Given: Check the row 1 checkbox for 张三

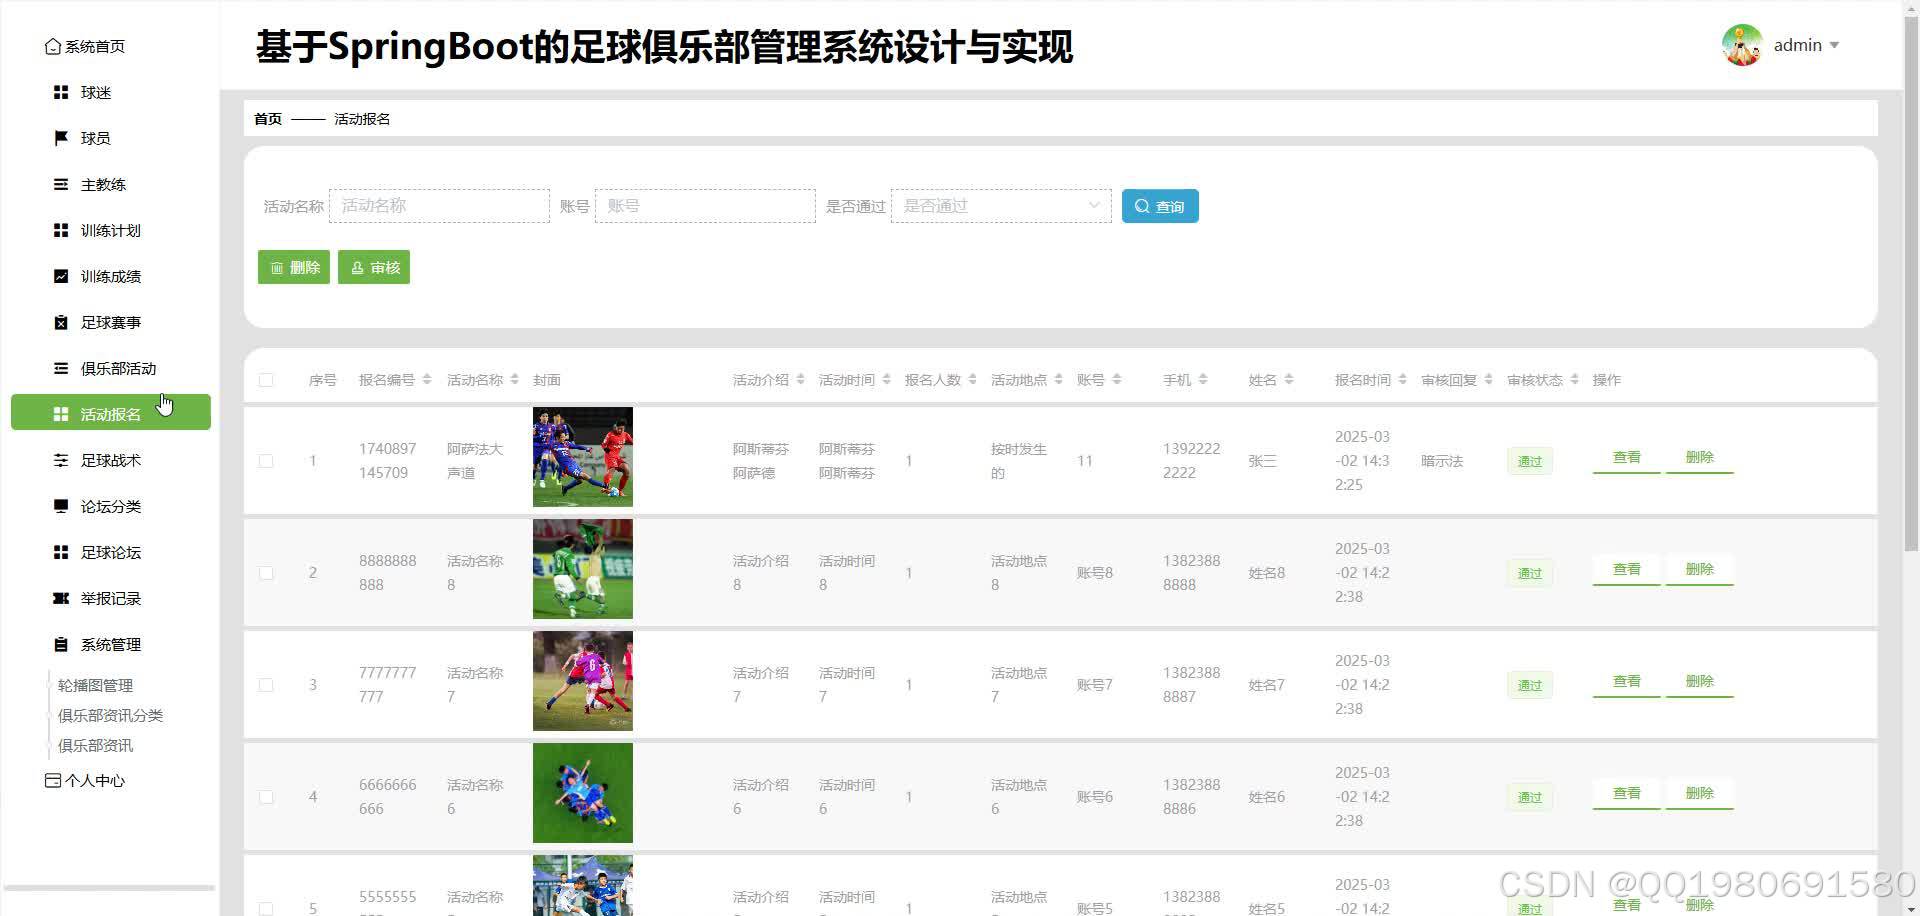Looking at the screenshot, I should [266, 461].
